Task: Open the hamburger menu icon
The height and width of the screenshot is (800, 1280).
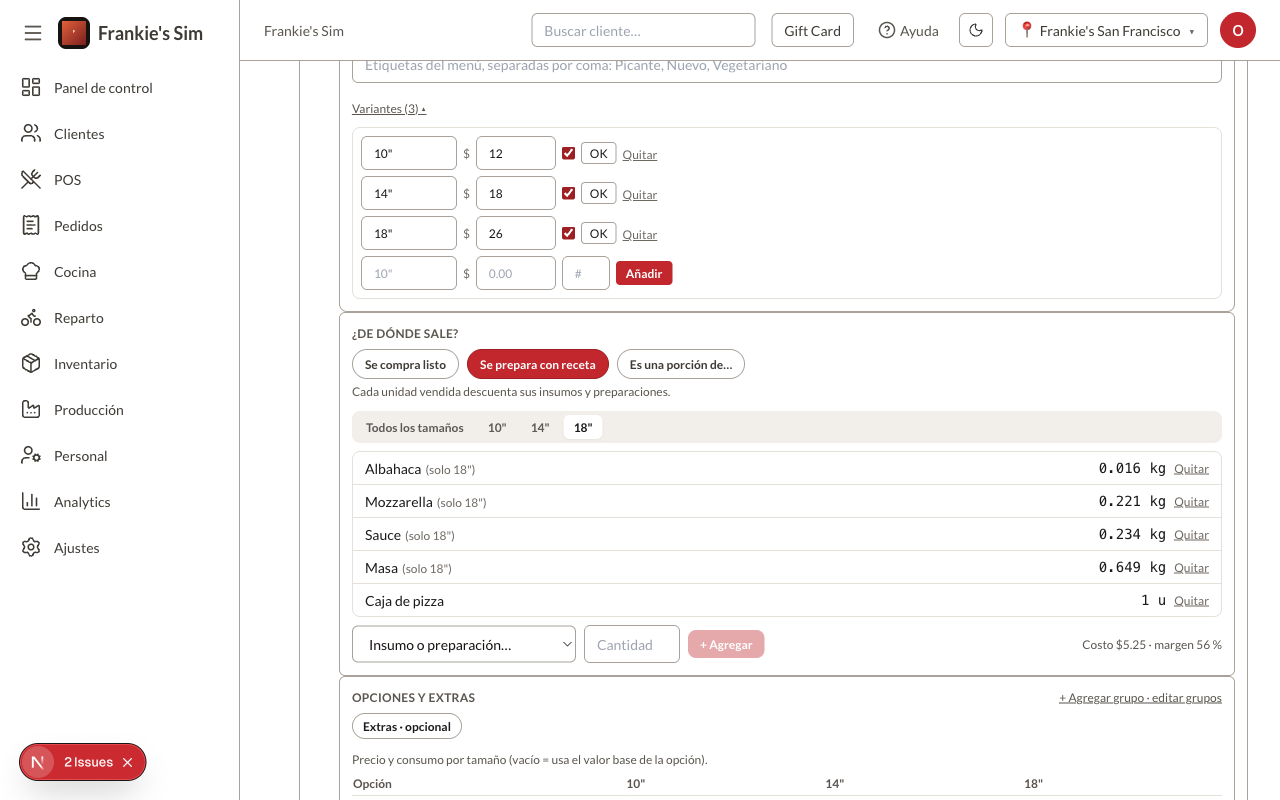Action: pyautogui.click(x=33, y=33)
